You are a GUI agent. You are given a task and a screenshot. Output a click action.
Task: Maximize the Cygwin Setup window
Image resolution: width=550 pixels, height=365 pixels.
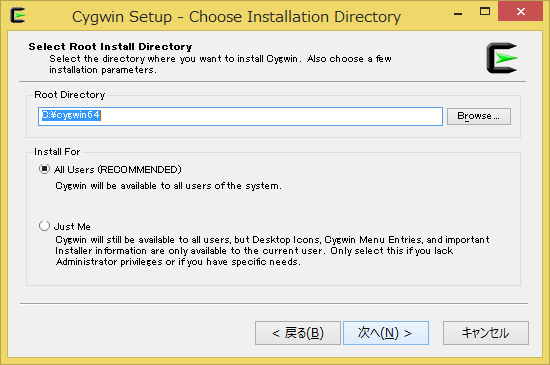(x=485, y=12)
